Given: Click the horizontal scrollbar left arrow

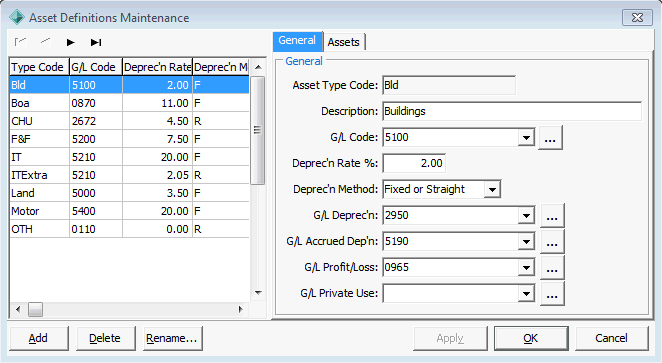Looking at the screenshot, I should coord(18,309).
